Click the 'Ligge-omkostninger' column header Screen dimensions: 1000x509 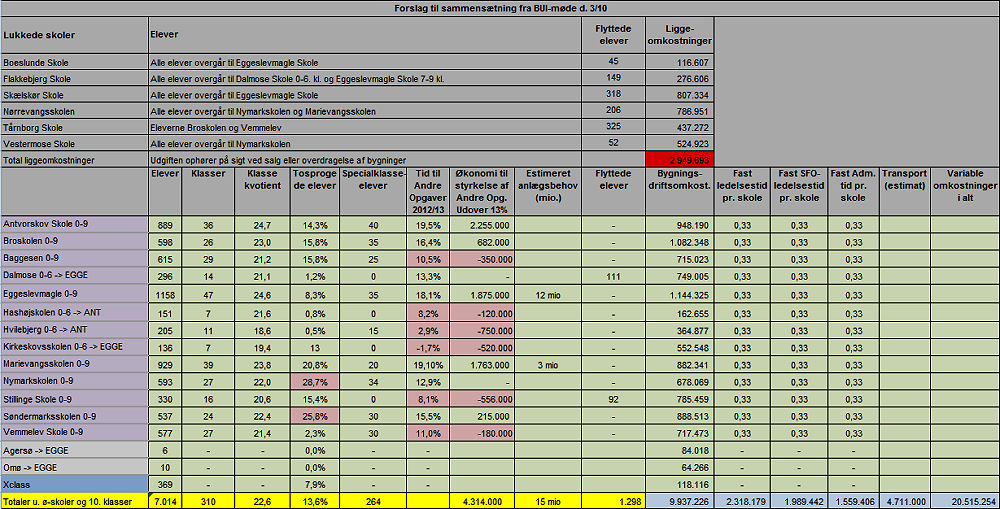tap(678, 35)
